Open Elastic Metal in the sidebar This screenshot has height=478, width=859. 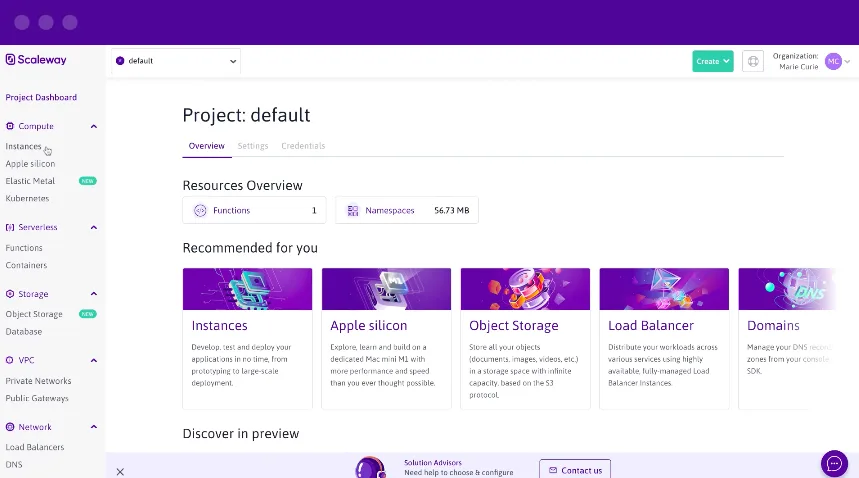[x=30, y=181]
